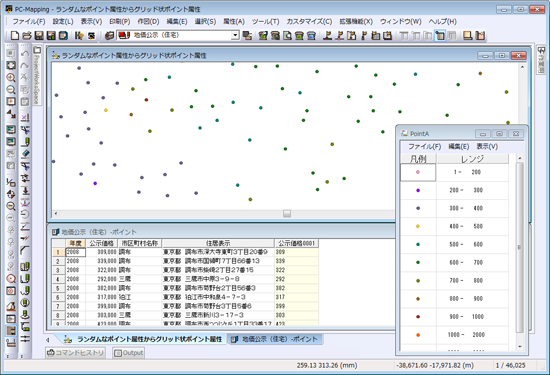This screenshot has width=550, height=375.
Task: Click status bar value 1 / 46,025
Action: [x=510, y=366]
